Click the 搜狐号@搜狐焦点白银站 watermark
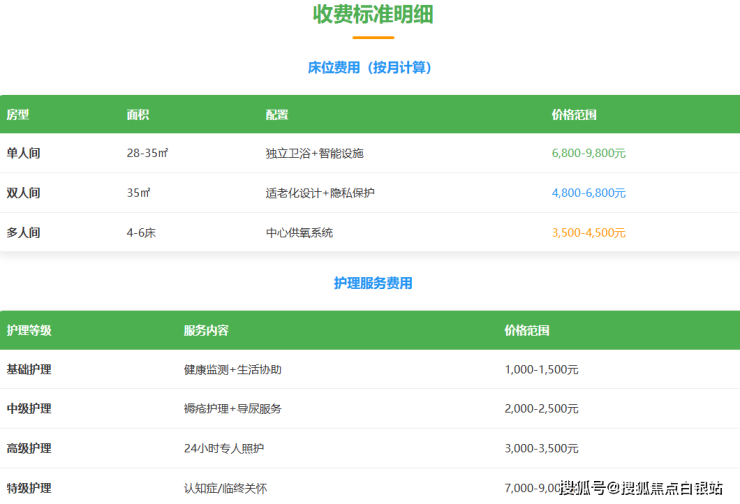 [642, 488]
